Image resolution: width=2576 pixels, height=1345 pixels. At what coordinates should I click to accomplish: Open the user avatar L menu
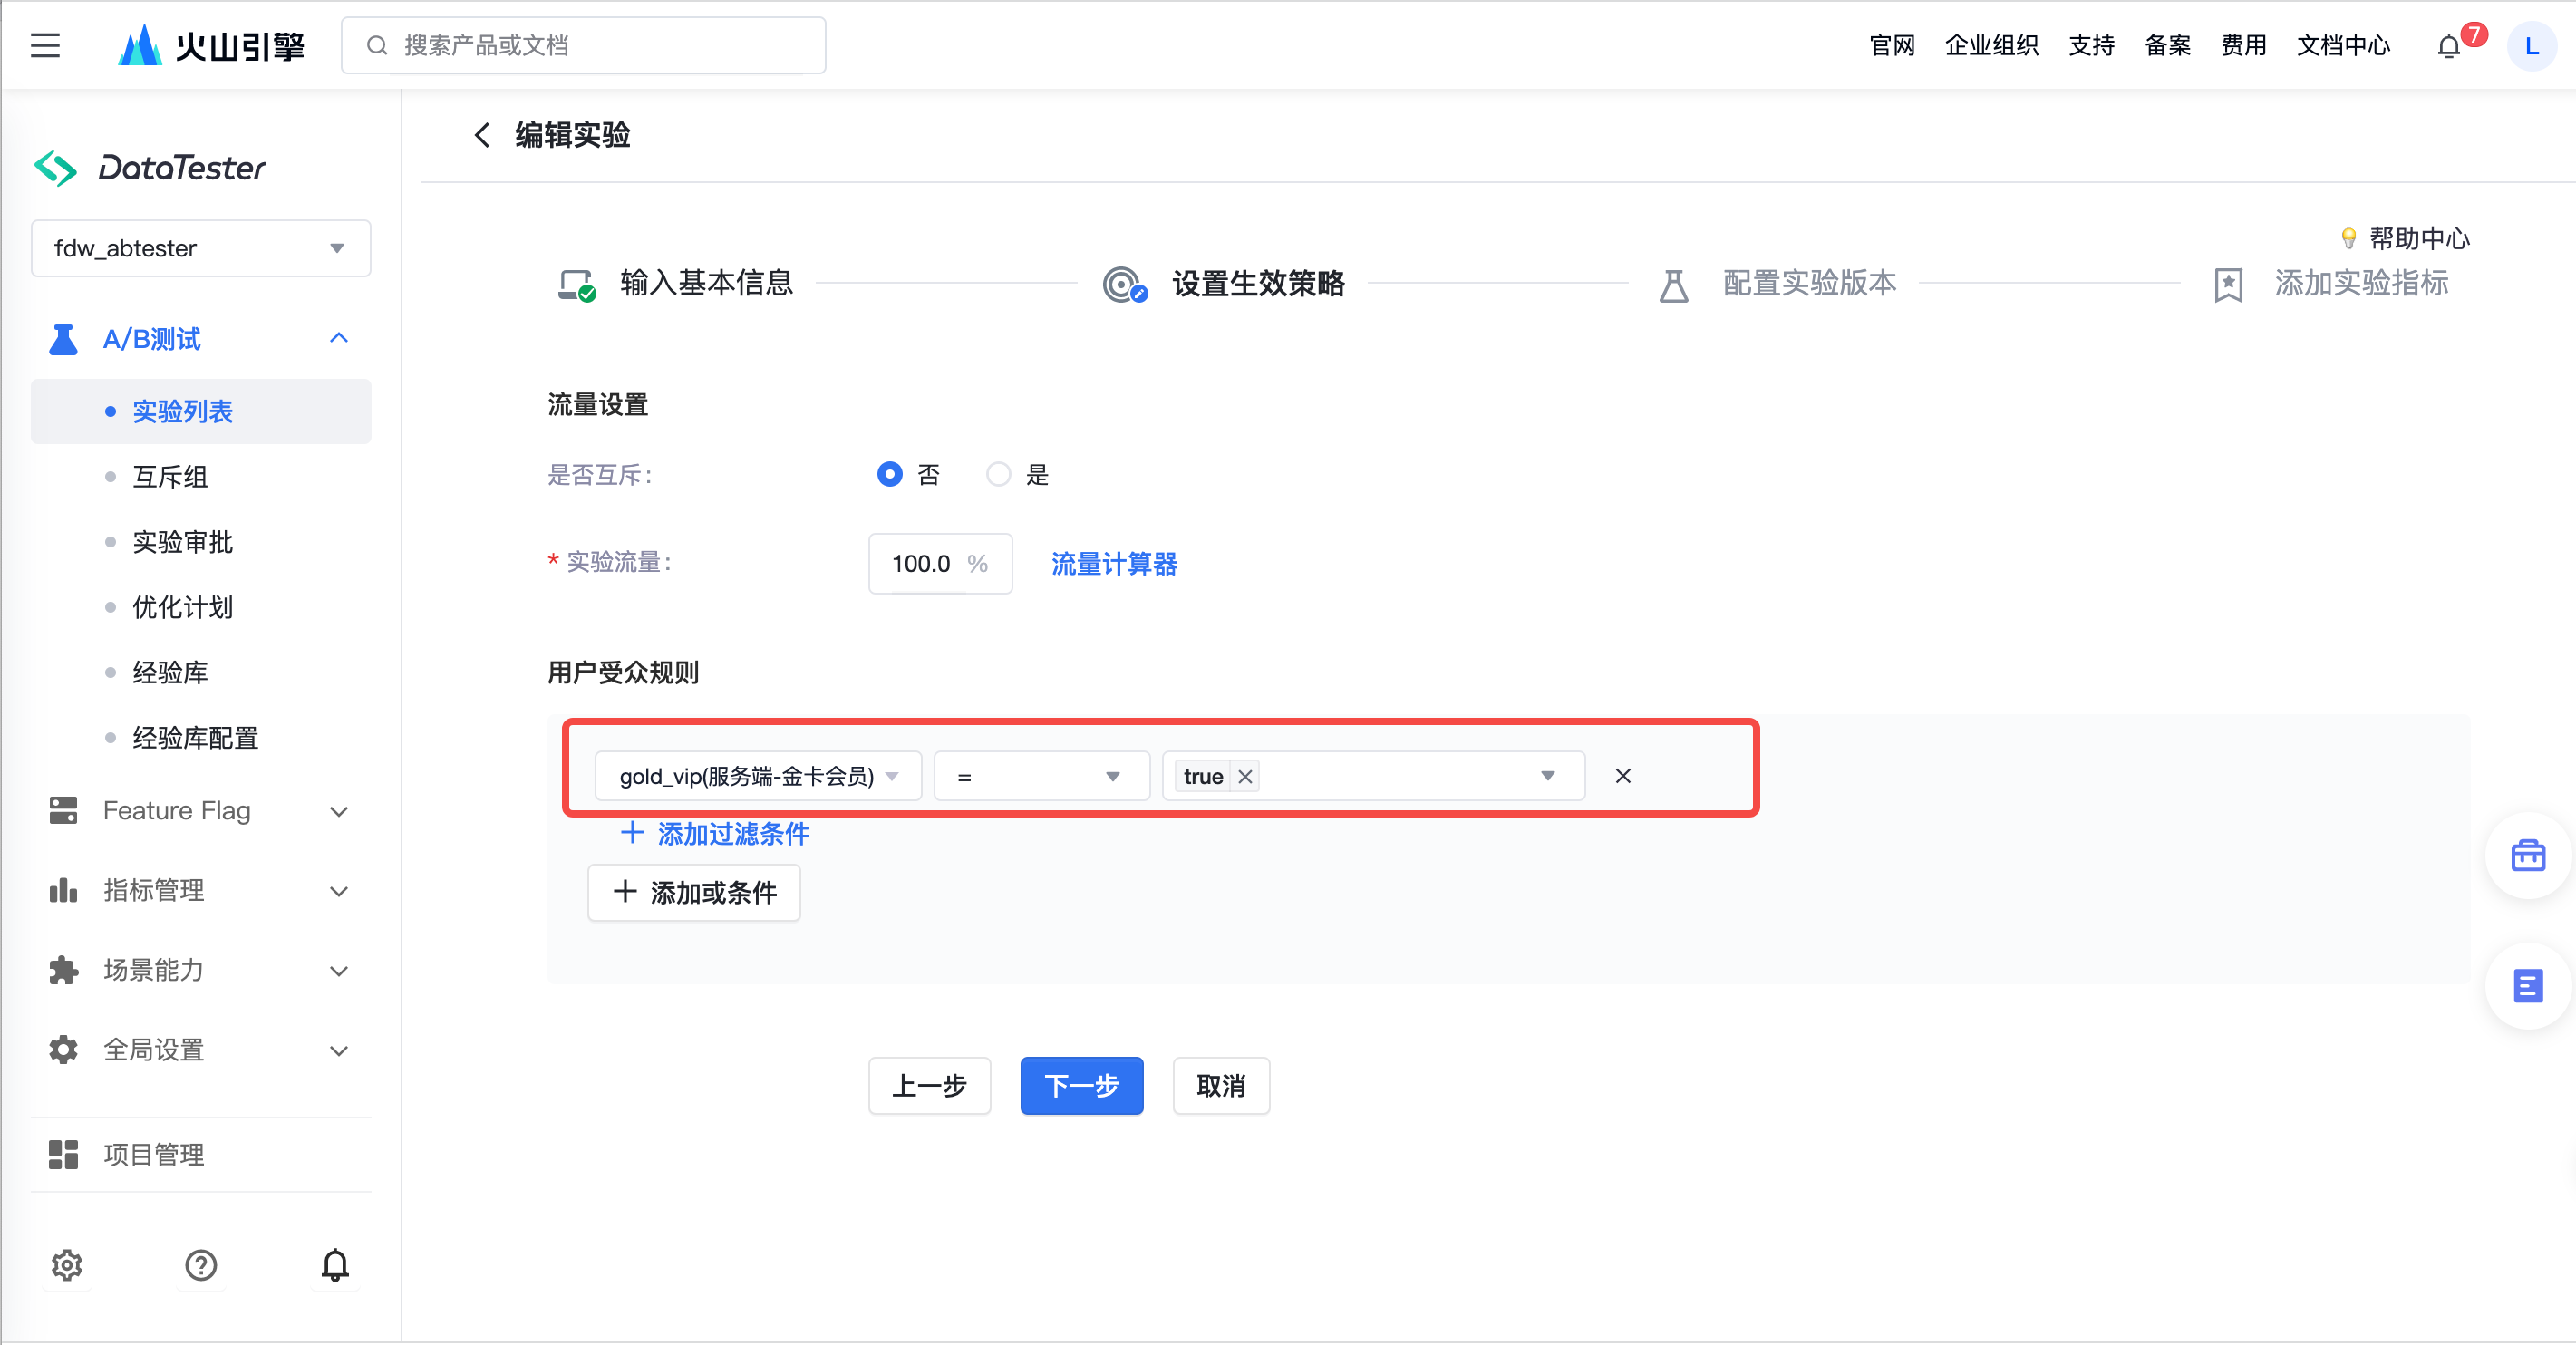pyautogui.click(x=2531, y=46)
